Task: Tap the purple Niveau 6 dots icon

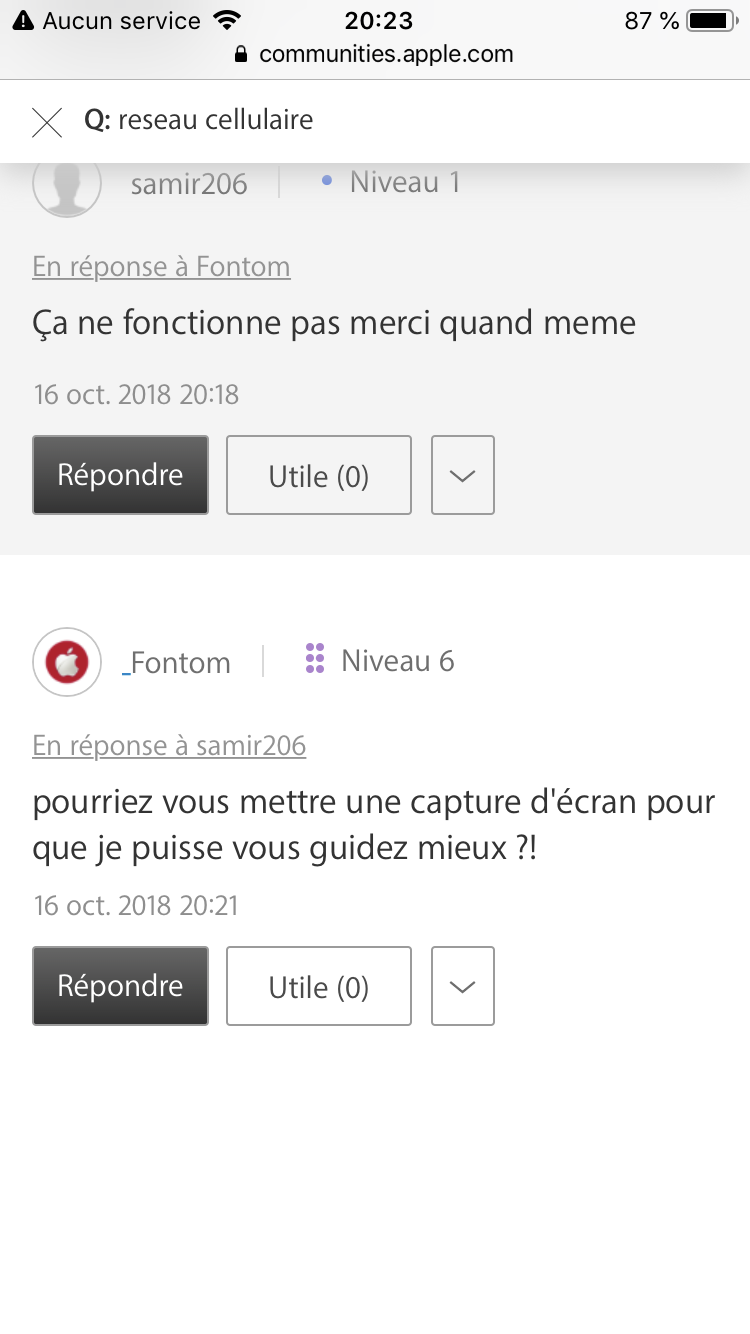Action: 315,660
